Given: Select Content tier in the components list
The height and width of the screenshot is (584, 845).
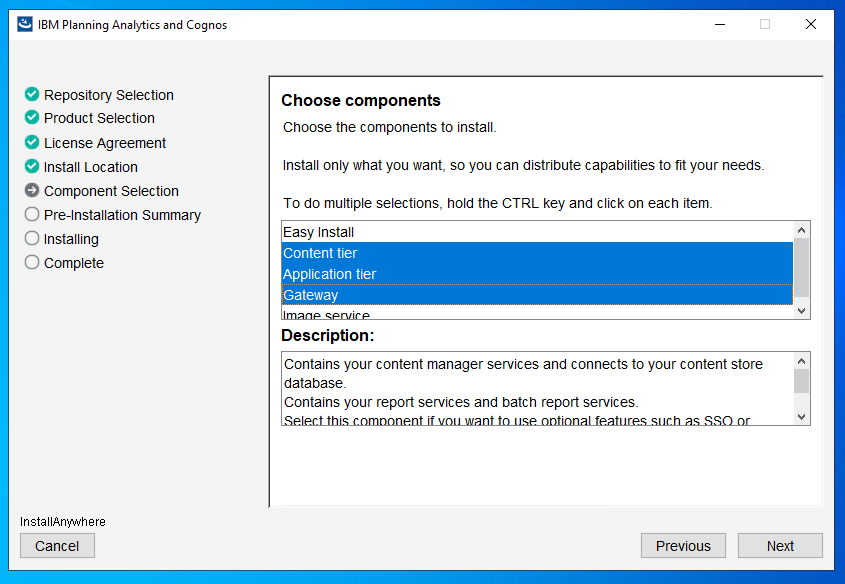Looking at the screenshot, I should 537,253.
